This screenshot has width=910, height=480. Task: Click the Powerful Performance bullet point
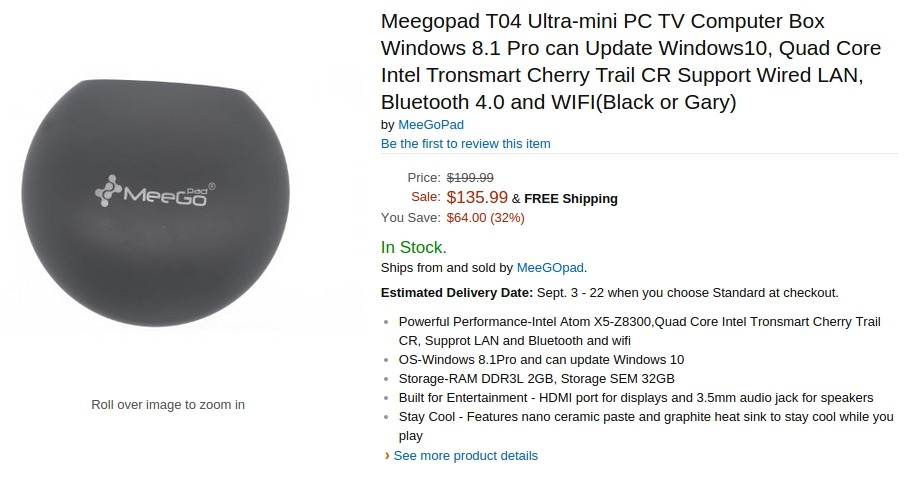640,331
